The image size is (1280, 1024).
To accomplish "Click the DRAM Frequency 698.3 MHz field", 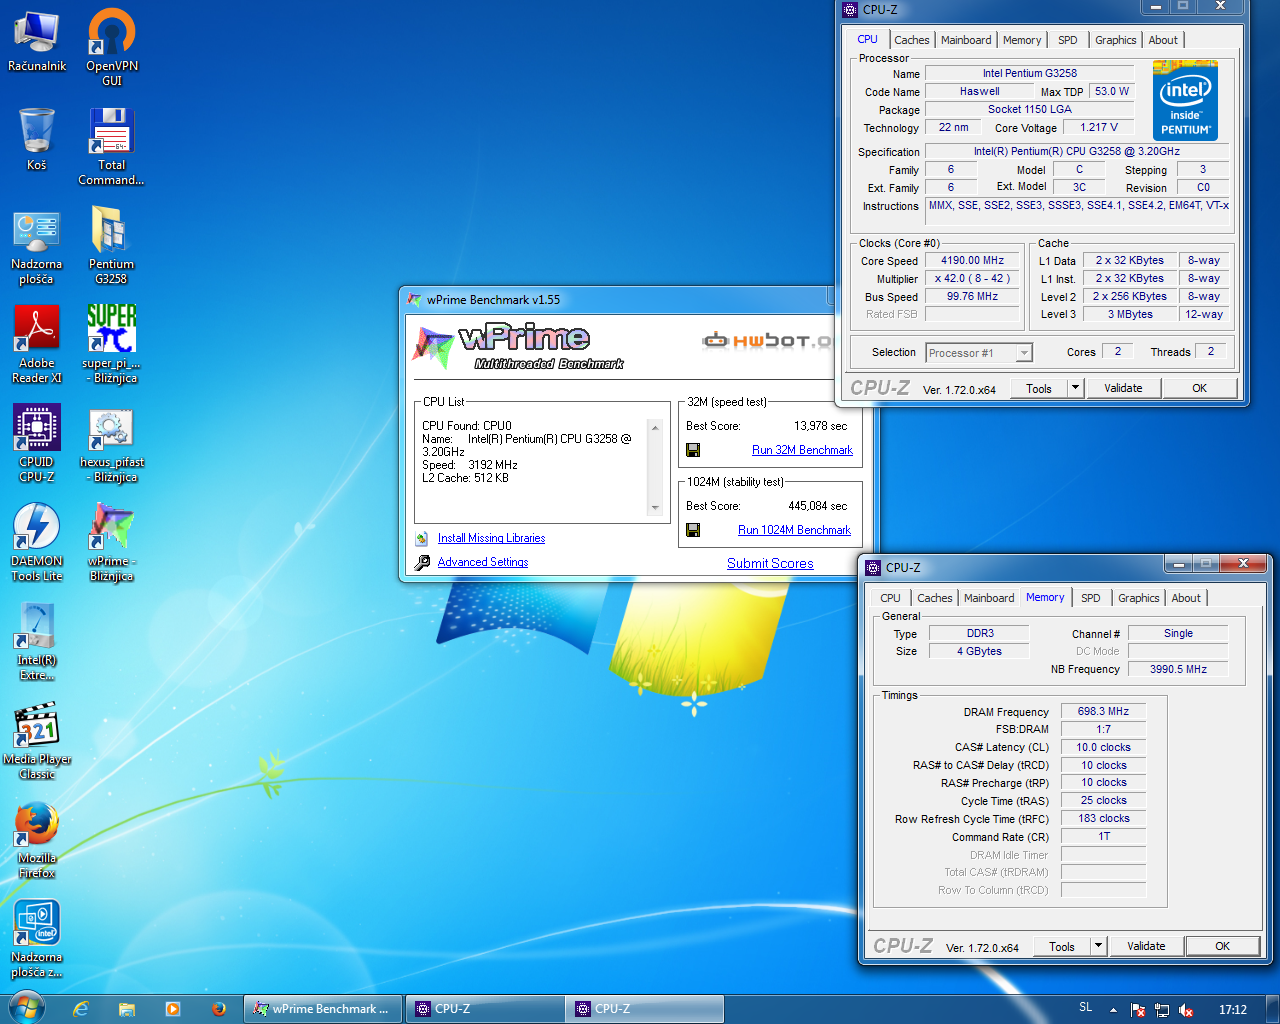I will click(x=1103, y=711).
